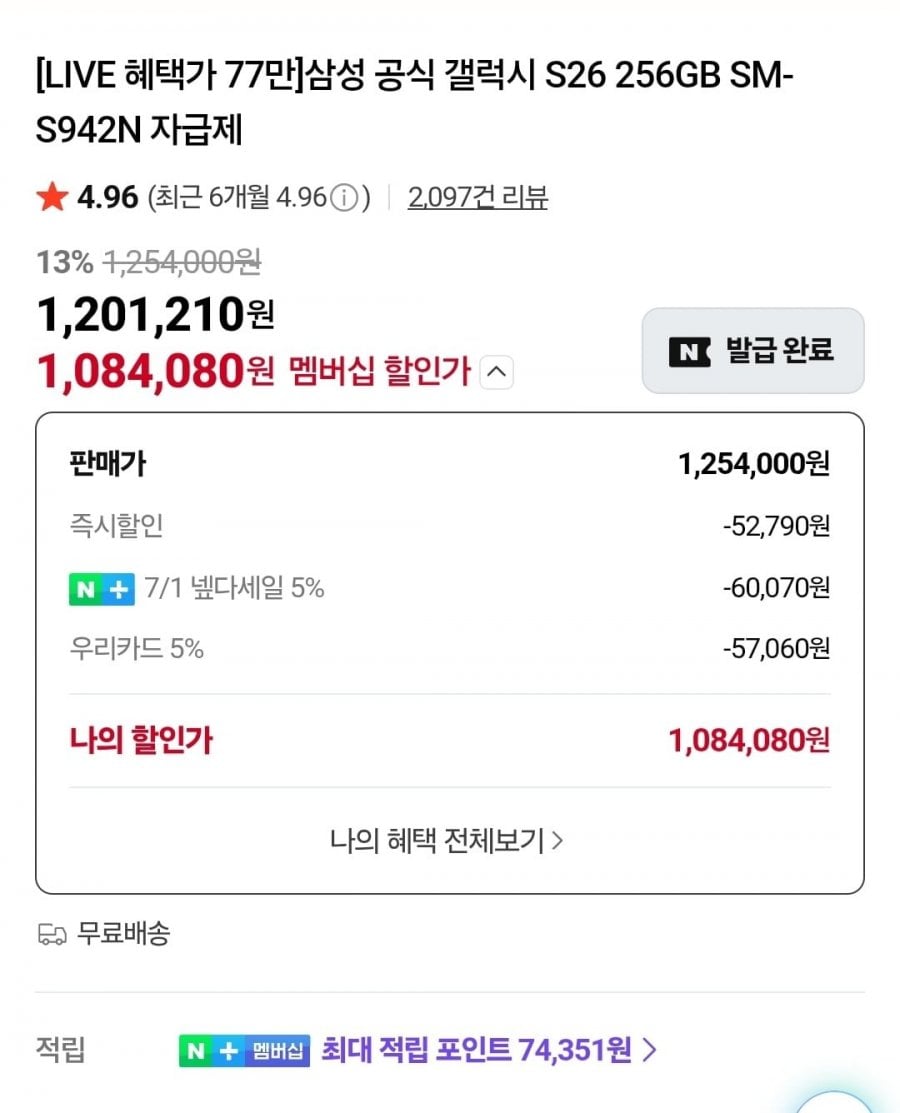Click the N+ badge beside 넾다세일 5%
Screen dimensions: 900x1113
[101, 588]
